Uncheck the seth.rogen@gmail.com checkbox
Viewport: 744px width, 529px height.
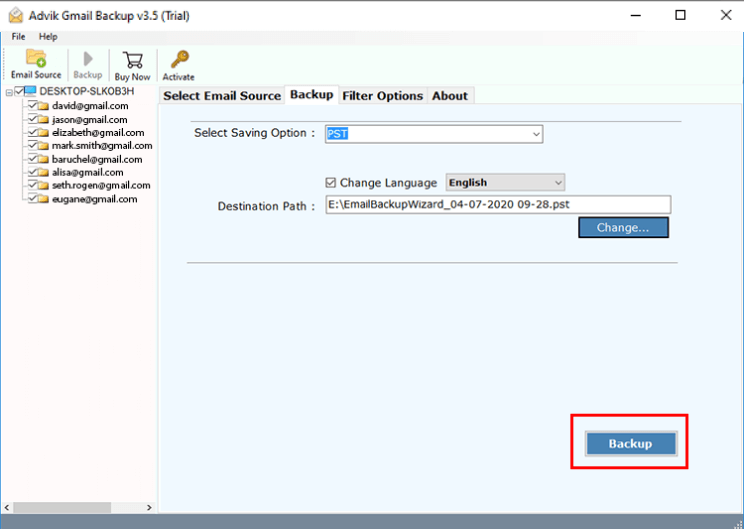tap(32, 185)
